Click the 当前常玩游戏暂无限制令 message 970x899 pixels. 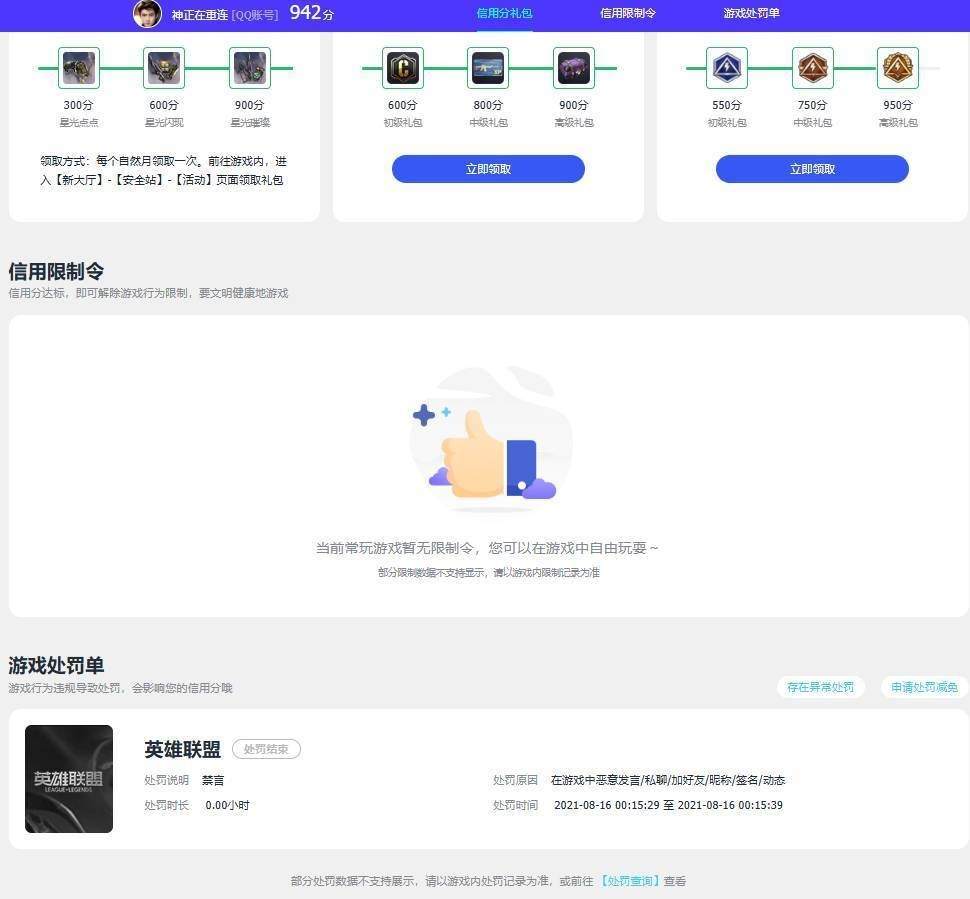tap(487, 548)
